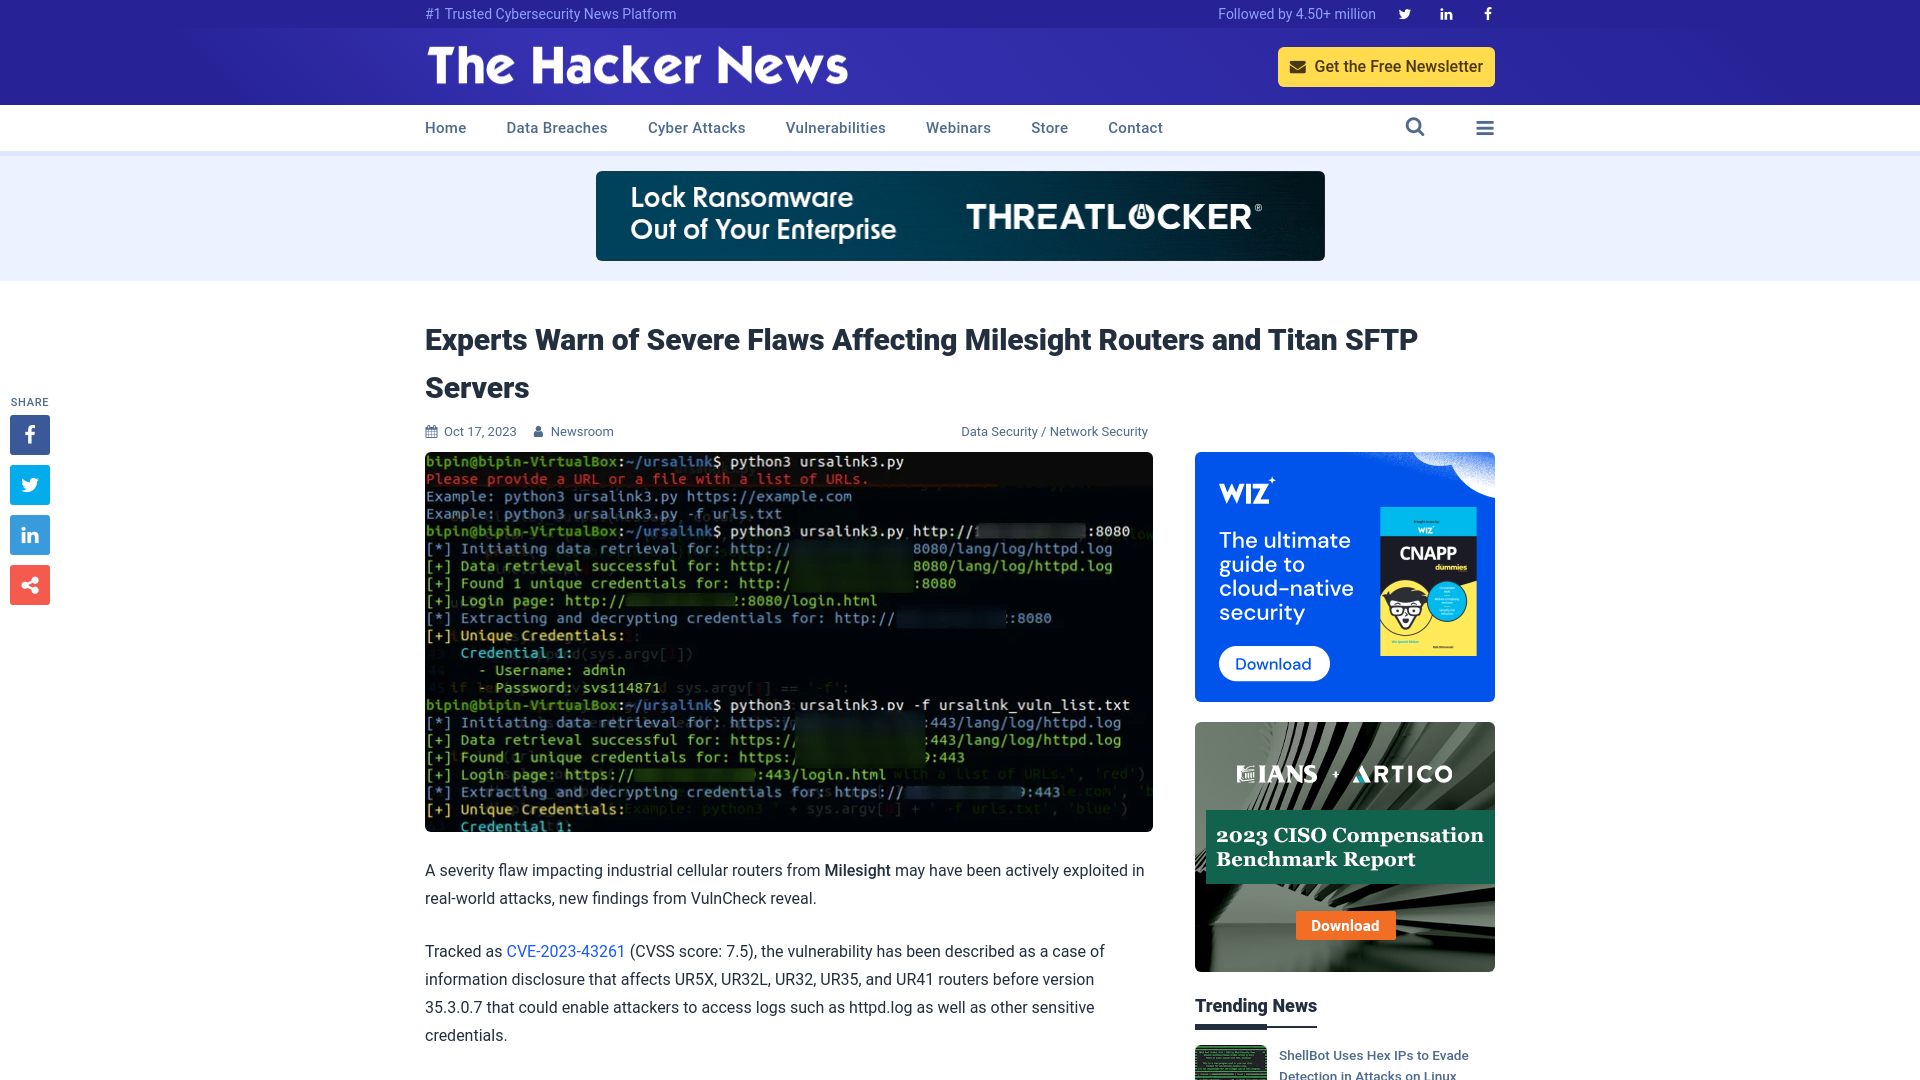
Task: Click the LinkedIn share icon
Action: tap(29, 534)
